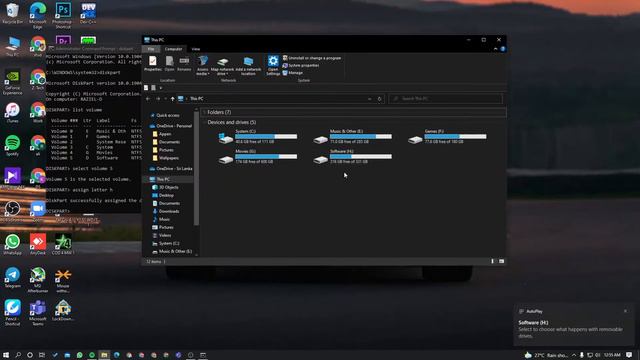The width and height of the screenshot is (640, 360).
Task: Open the Telegram desktop icon
Action: coord(12,278)
